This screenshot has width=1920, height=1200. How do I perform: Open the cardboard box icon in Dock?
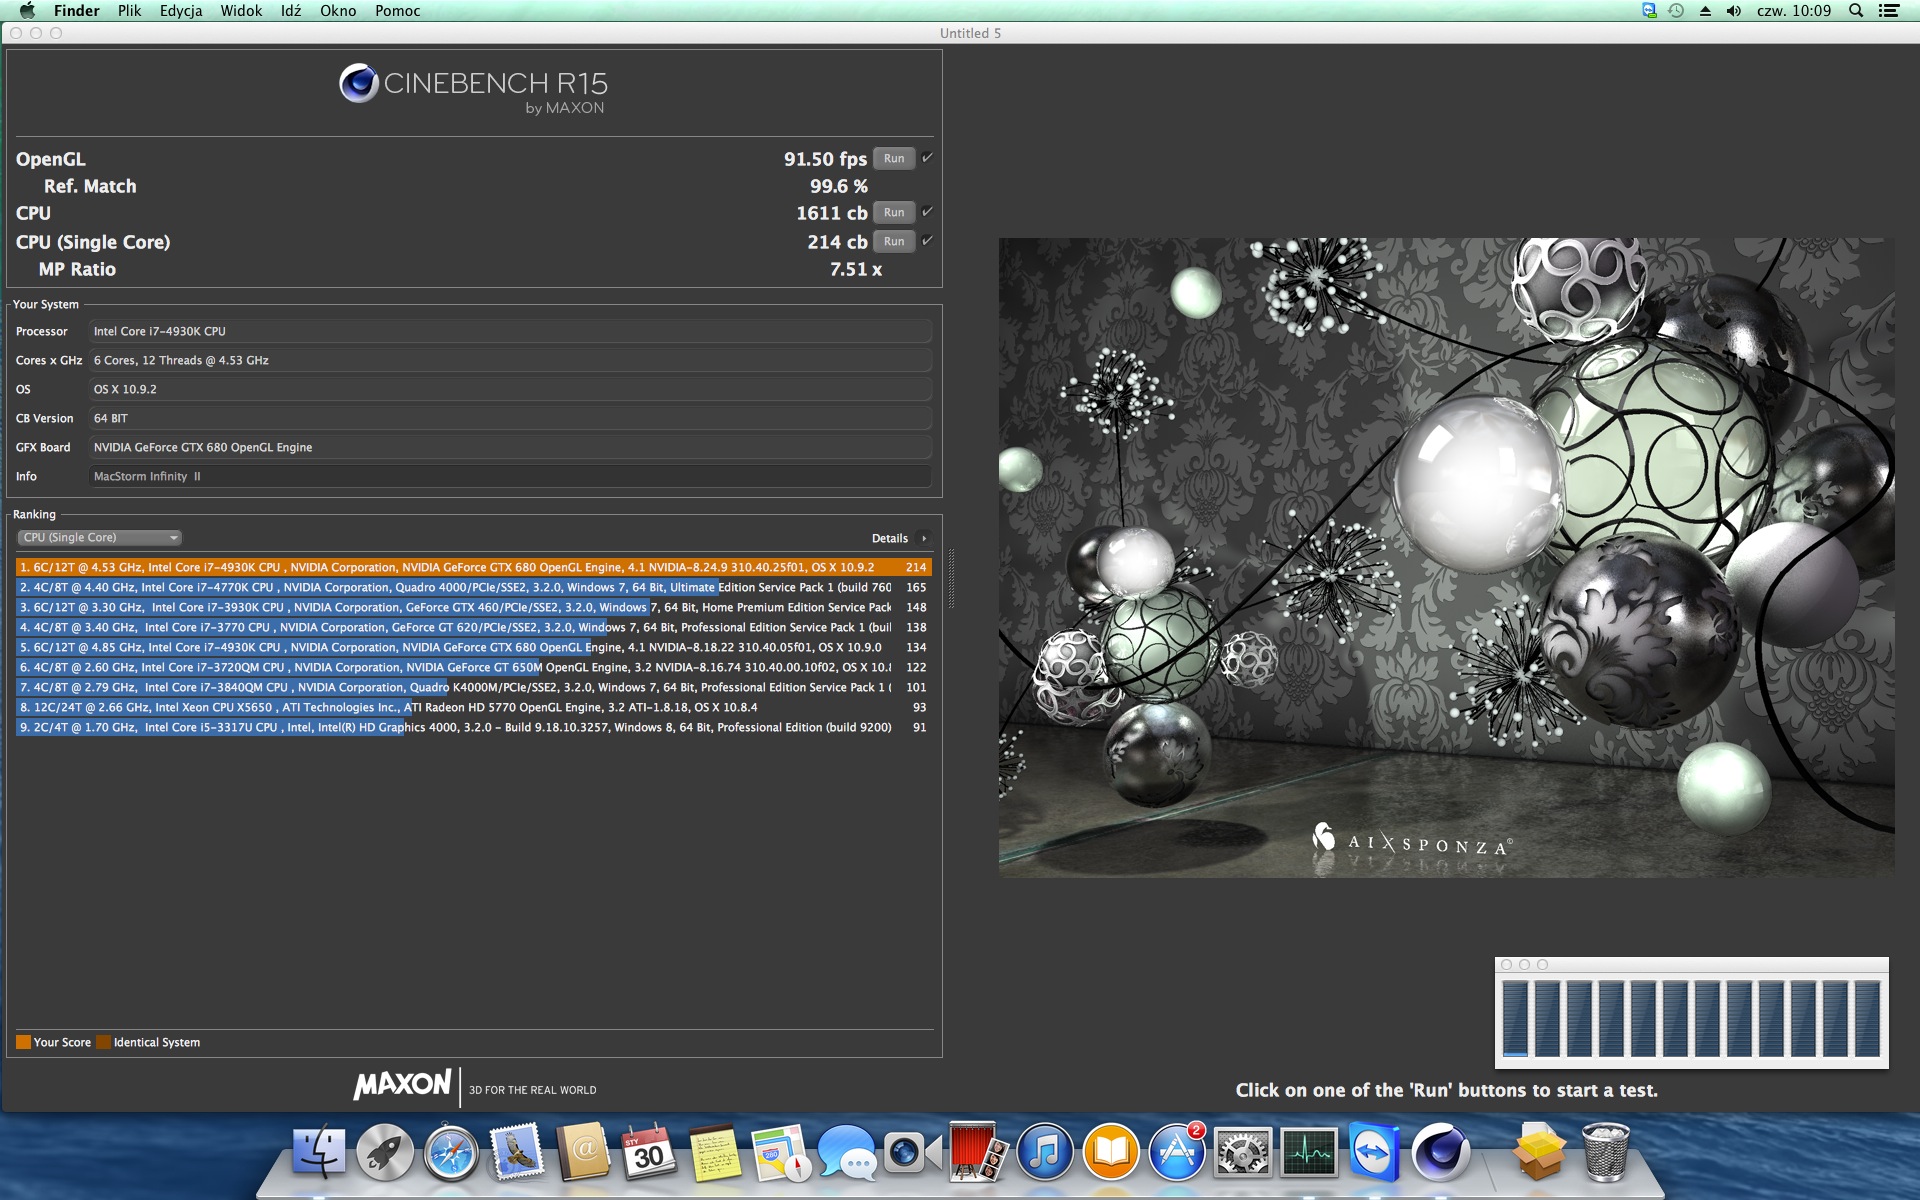(1539, 1152)
